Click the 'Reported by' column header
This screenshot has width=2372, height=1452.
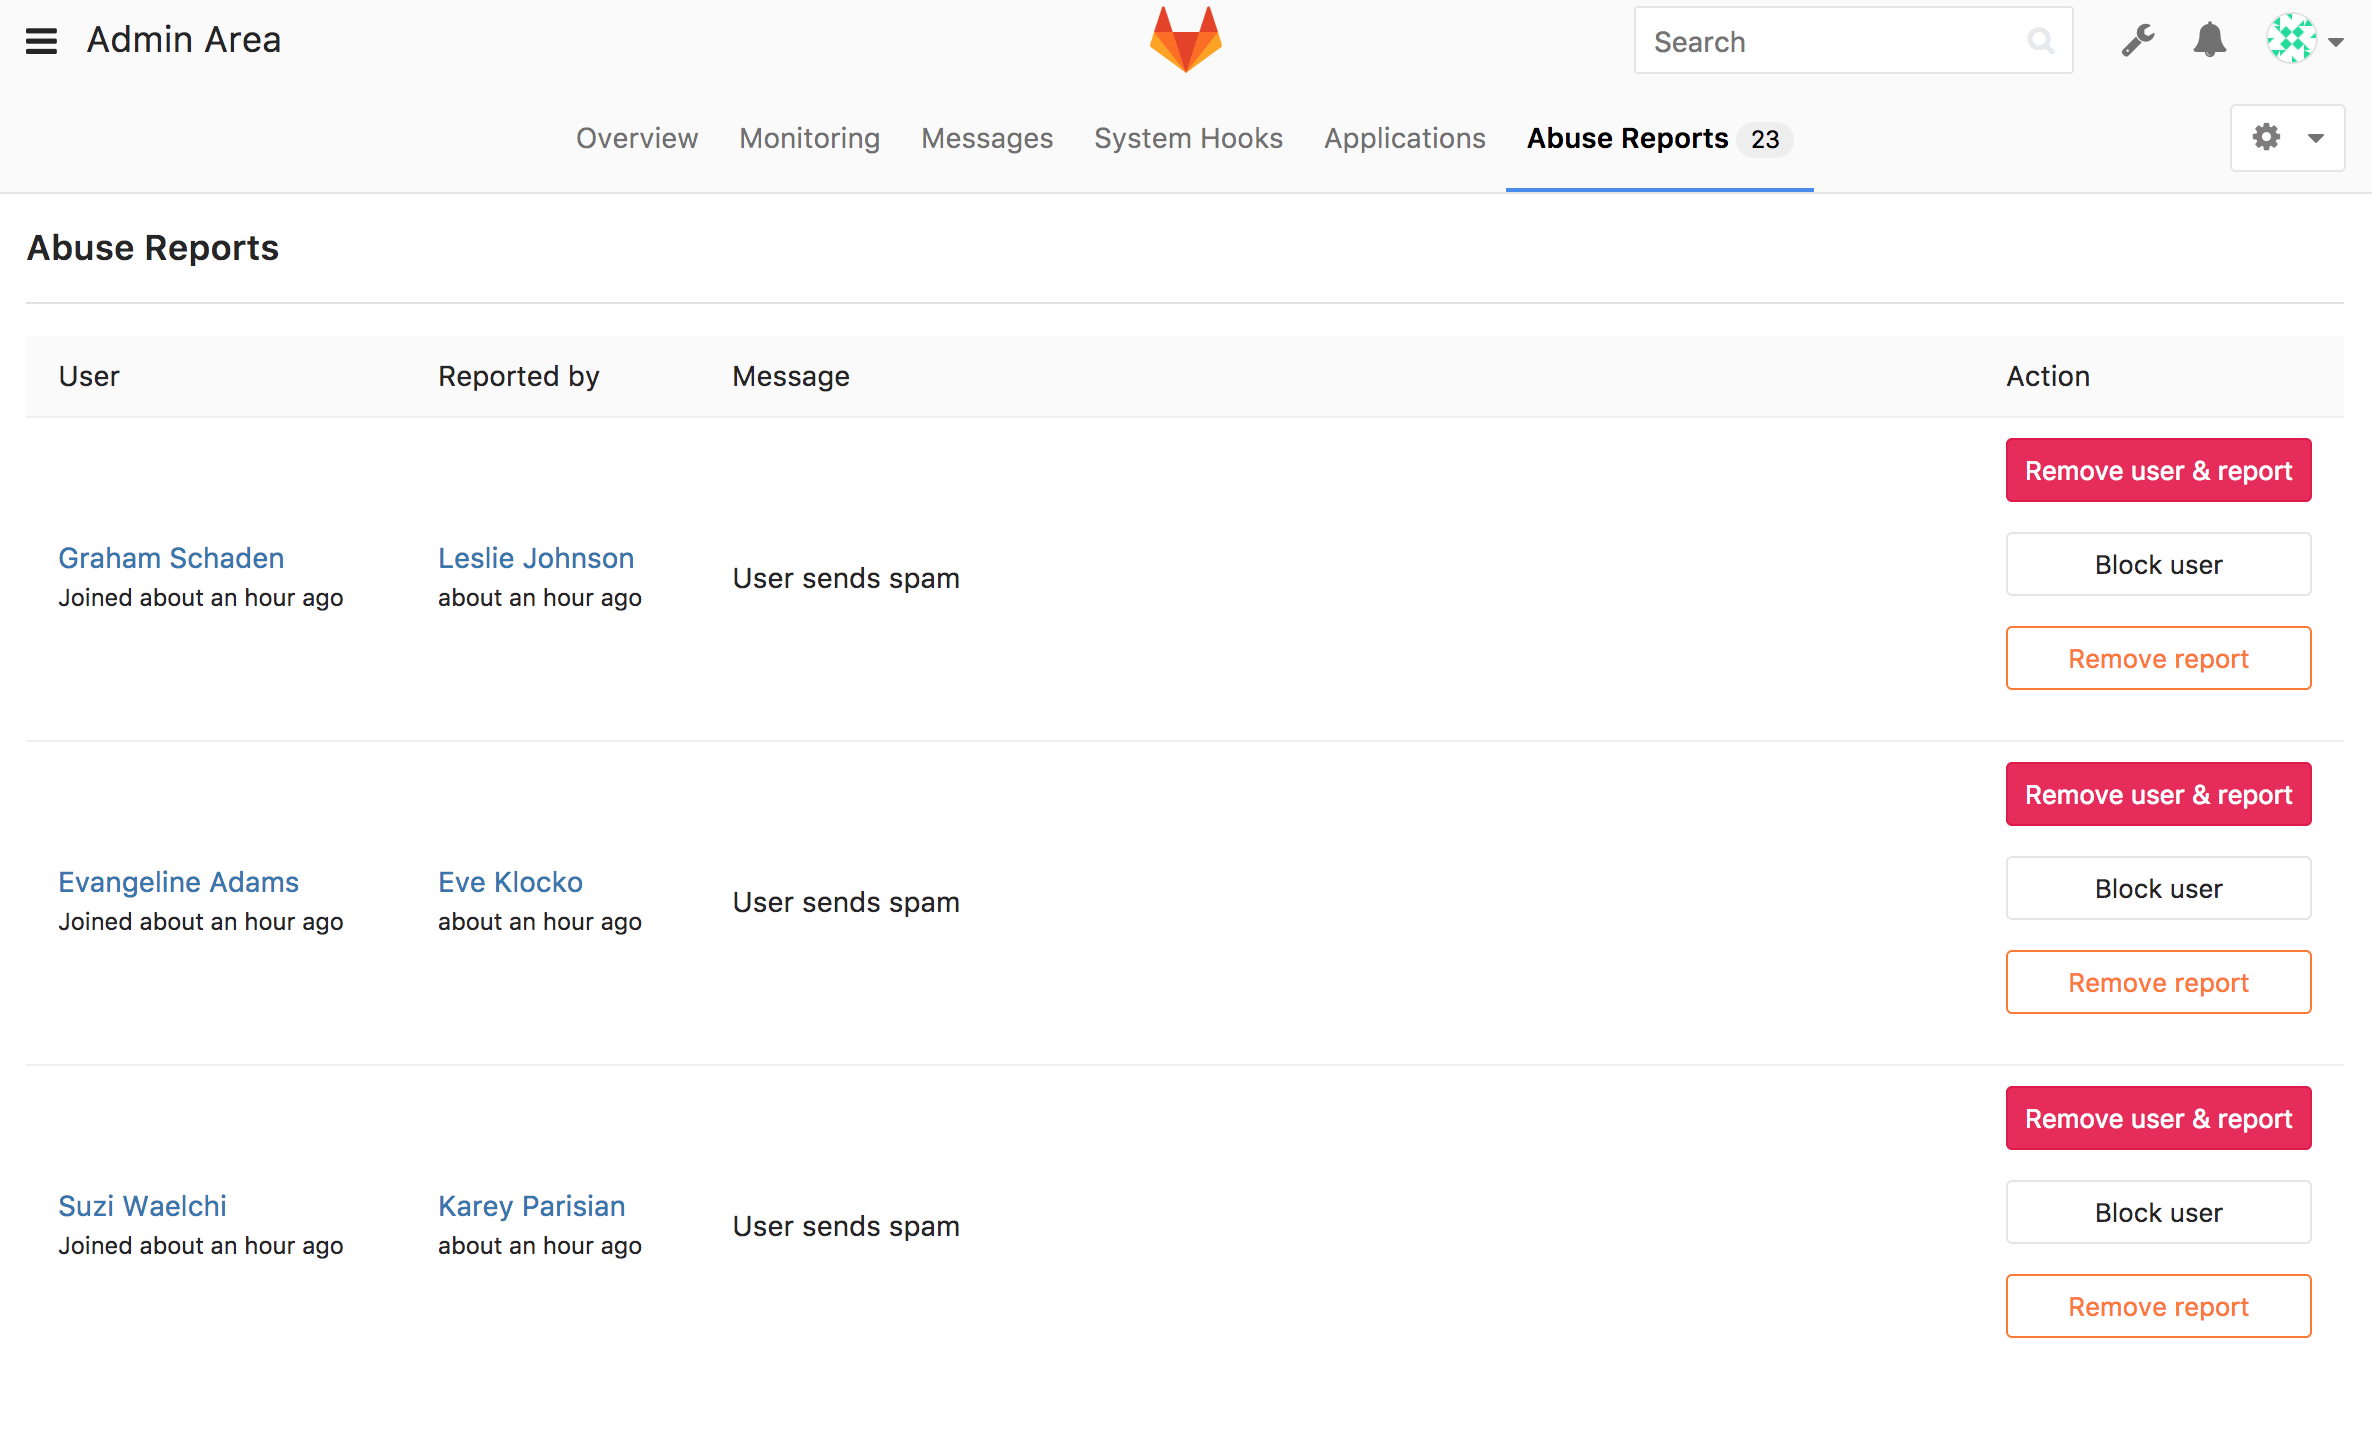518,376
